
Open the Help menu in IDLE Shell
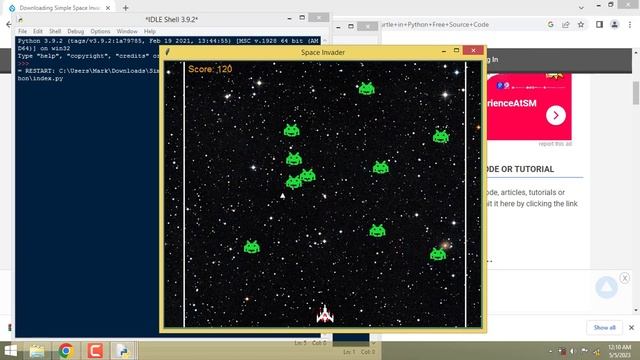[150, 31]
